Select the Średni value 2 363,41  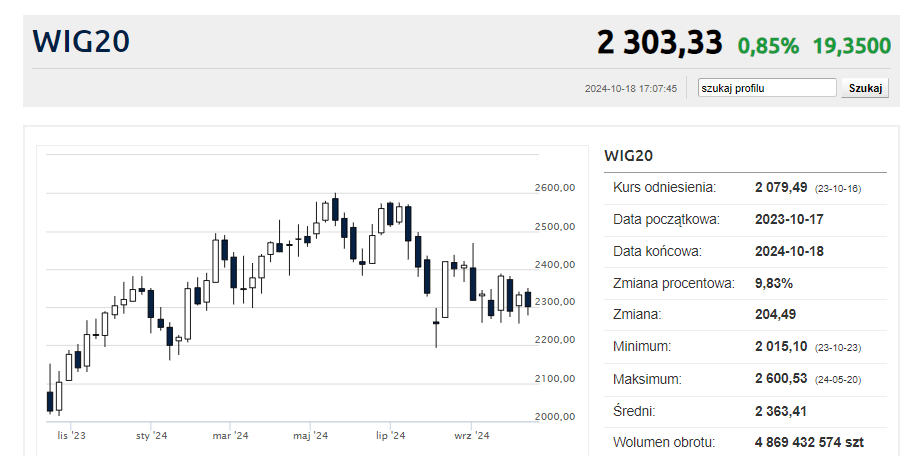(781, 410)
